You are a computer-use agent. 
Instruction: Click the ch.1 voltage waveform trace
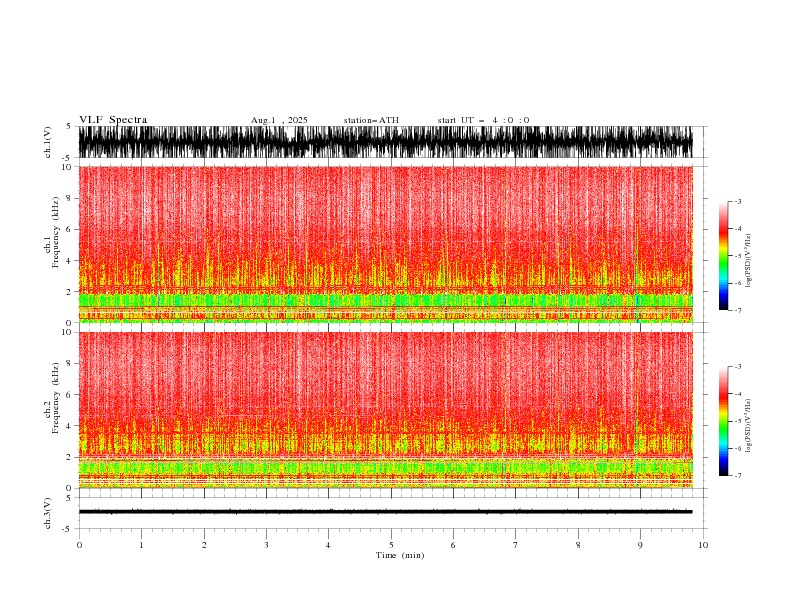coord(385,142)
